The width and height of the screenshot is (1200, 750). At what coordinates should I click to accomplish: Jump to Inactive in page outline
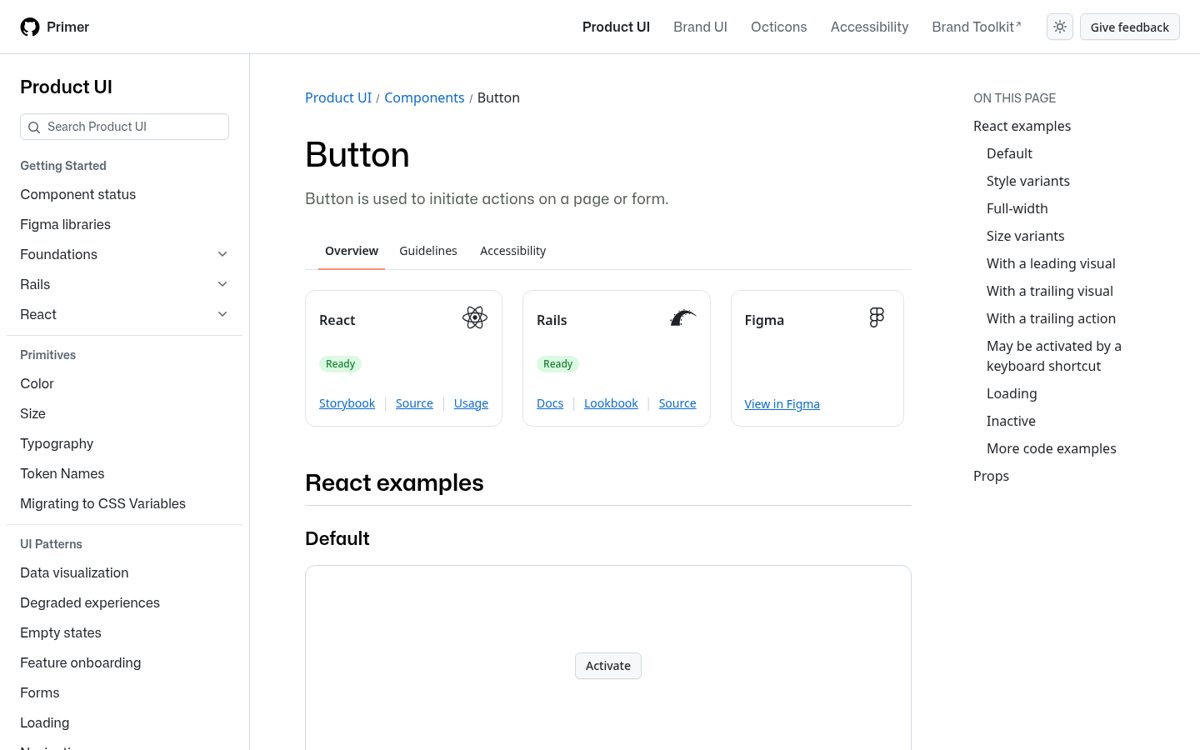click(x=1011, y=421)
